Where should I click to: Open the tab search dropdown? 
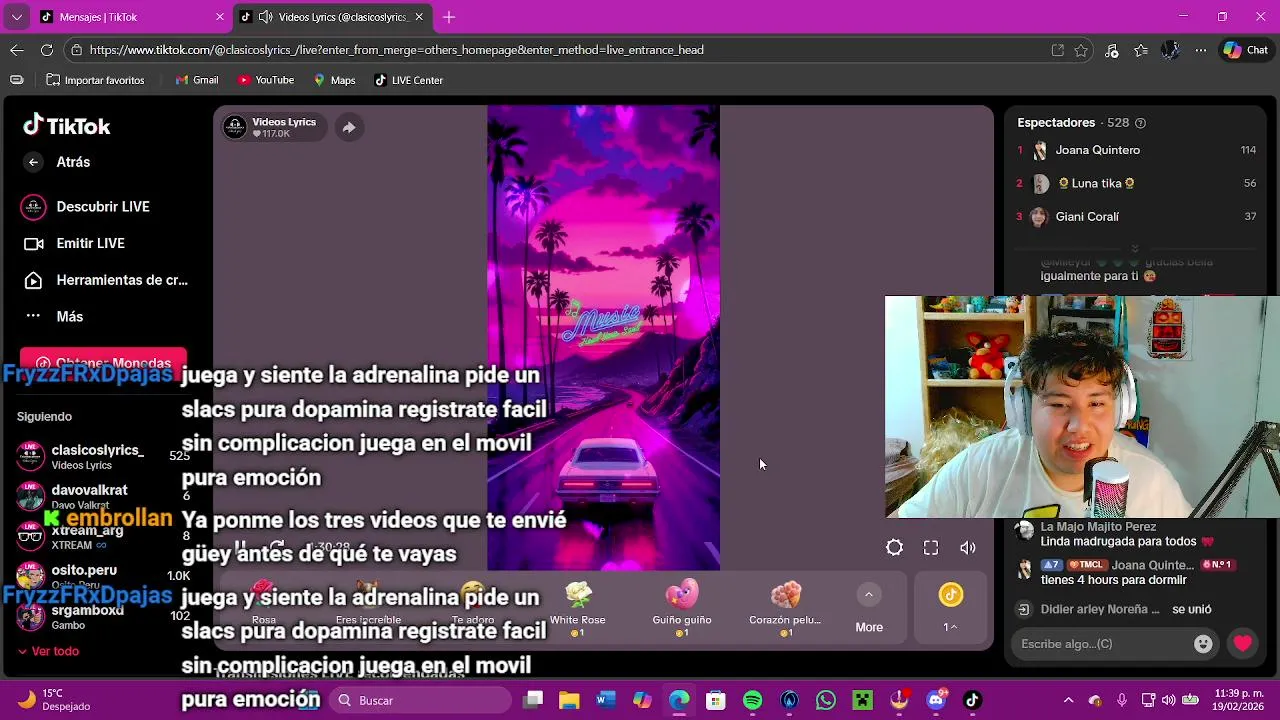point(16,17)
